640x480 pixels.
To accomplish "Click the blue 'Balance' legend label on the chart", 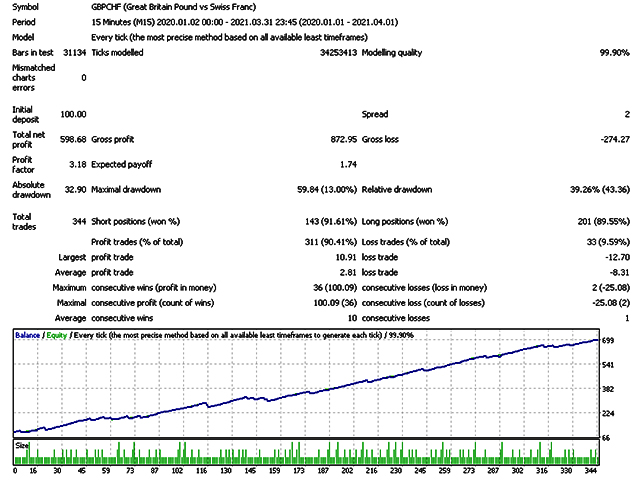I will click(27, 336).
